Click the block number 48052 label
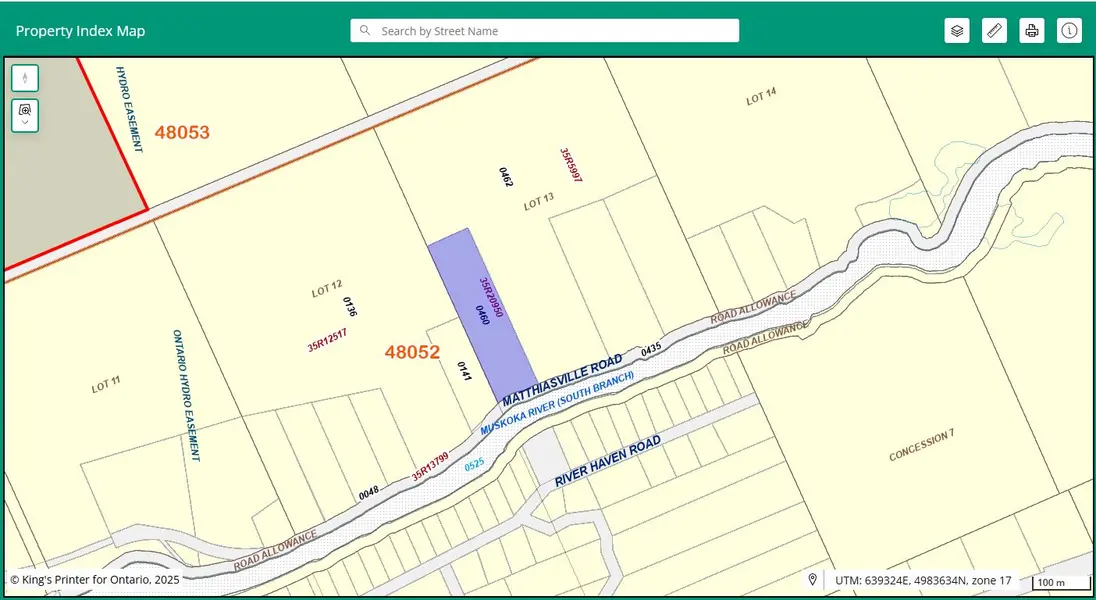Viewport: 1096px width, 600px height. (x=412, y=352)
